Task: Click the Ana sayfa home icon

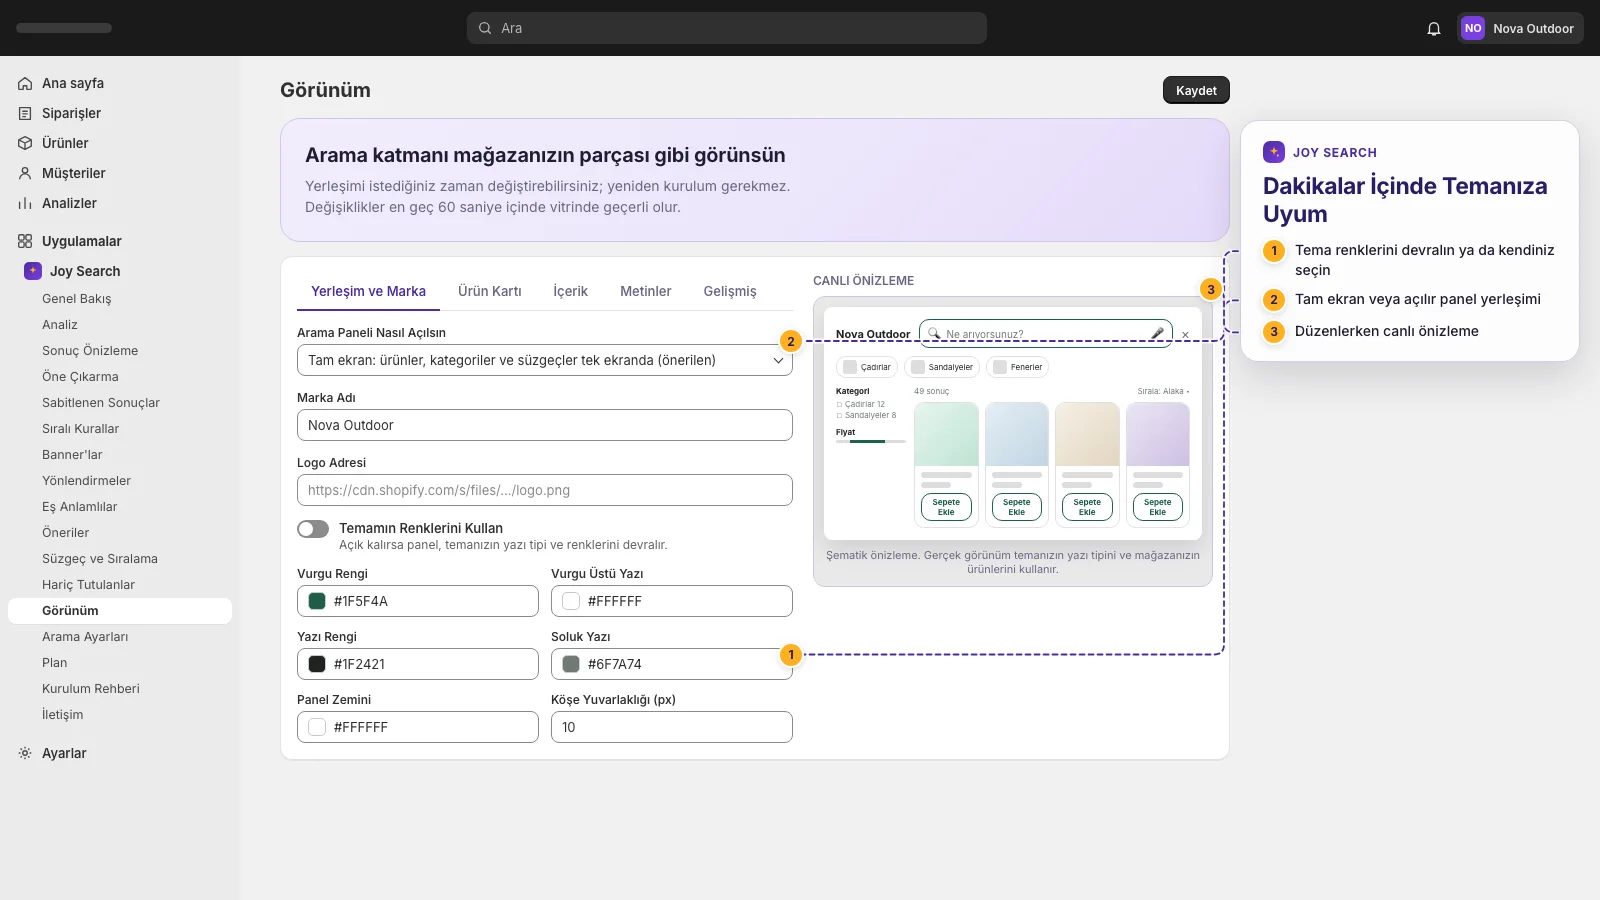Action: coord(25,83)
